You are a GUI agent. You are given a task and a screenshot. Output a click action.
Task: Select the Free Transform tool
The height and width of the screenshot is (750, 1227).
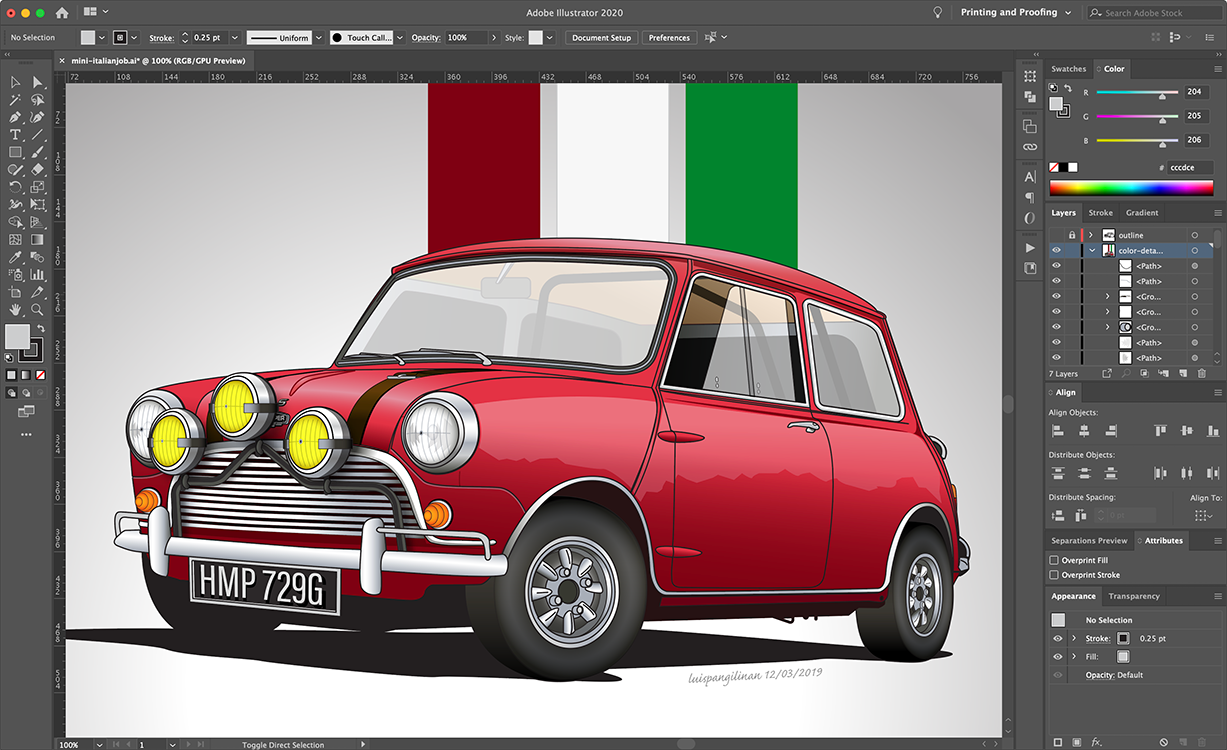tap(37, 204)
